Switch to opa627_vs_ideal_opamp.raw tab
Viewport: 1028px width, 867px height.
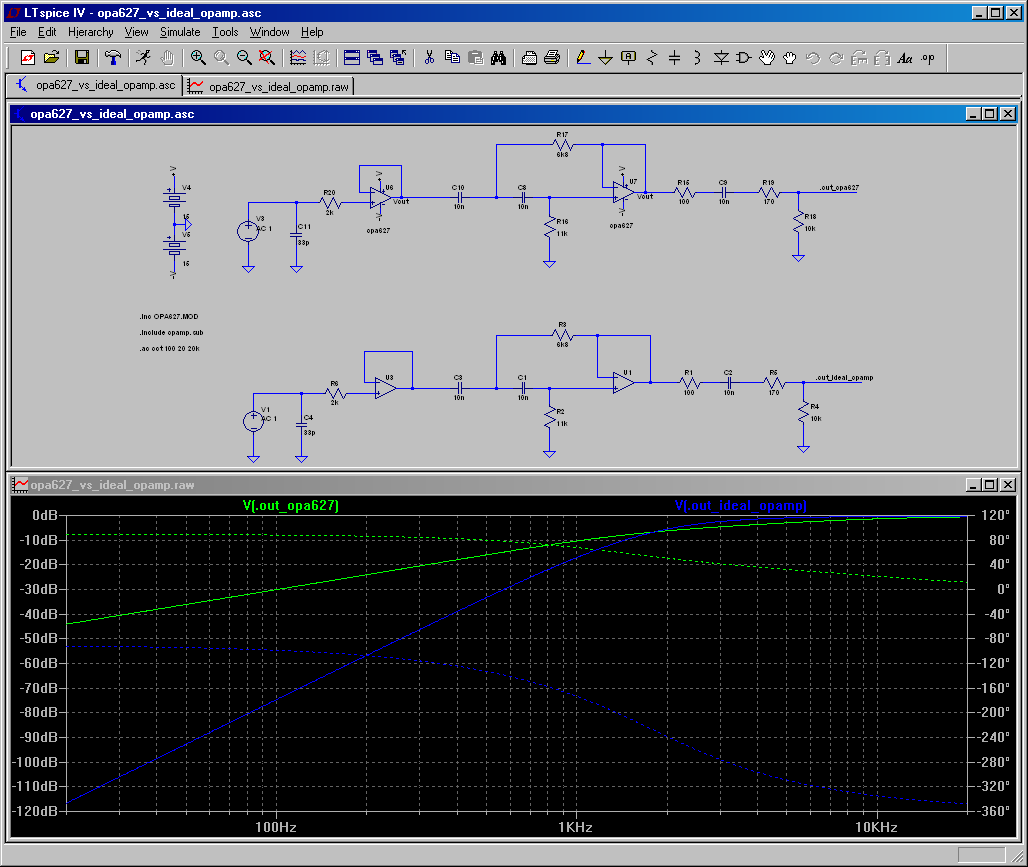pyautogui.click(x=269, y=87)
